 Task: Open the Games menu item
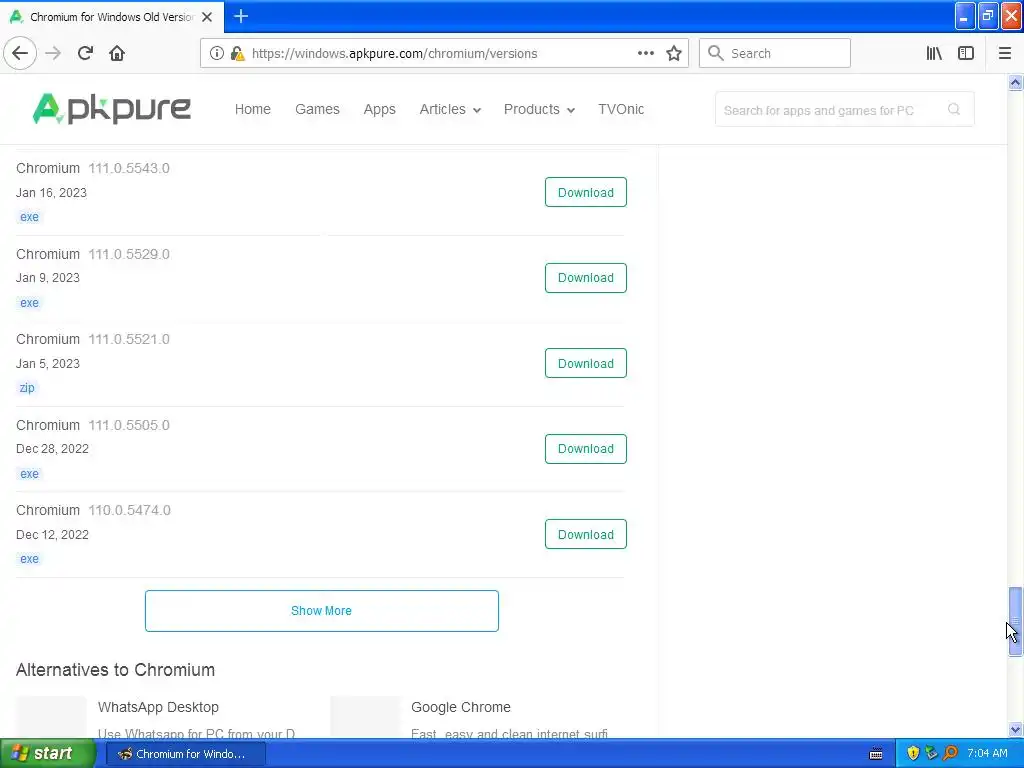(317, 109)
